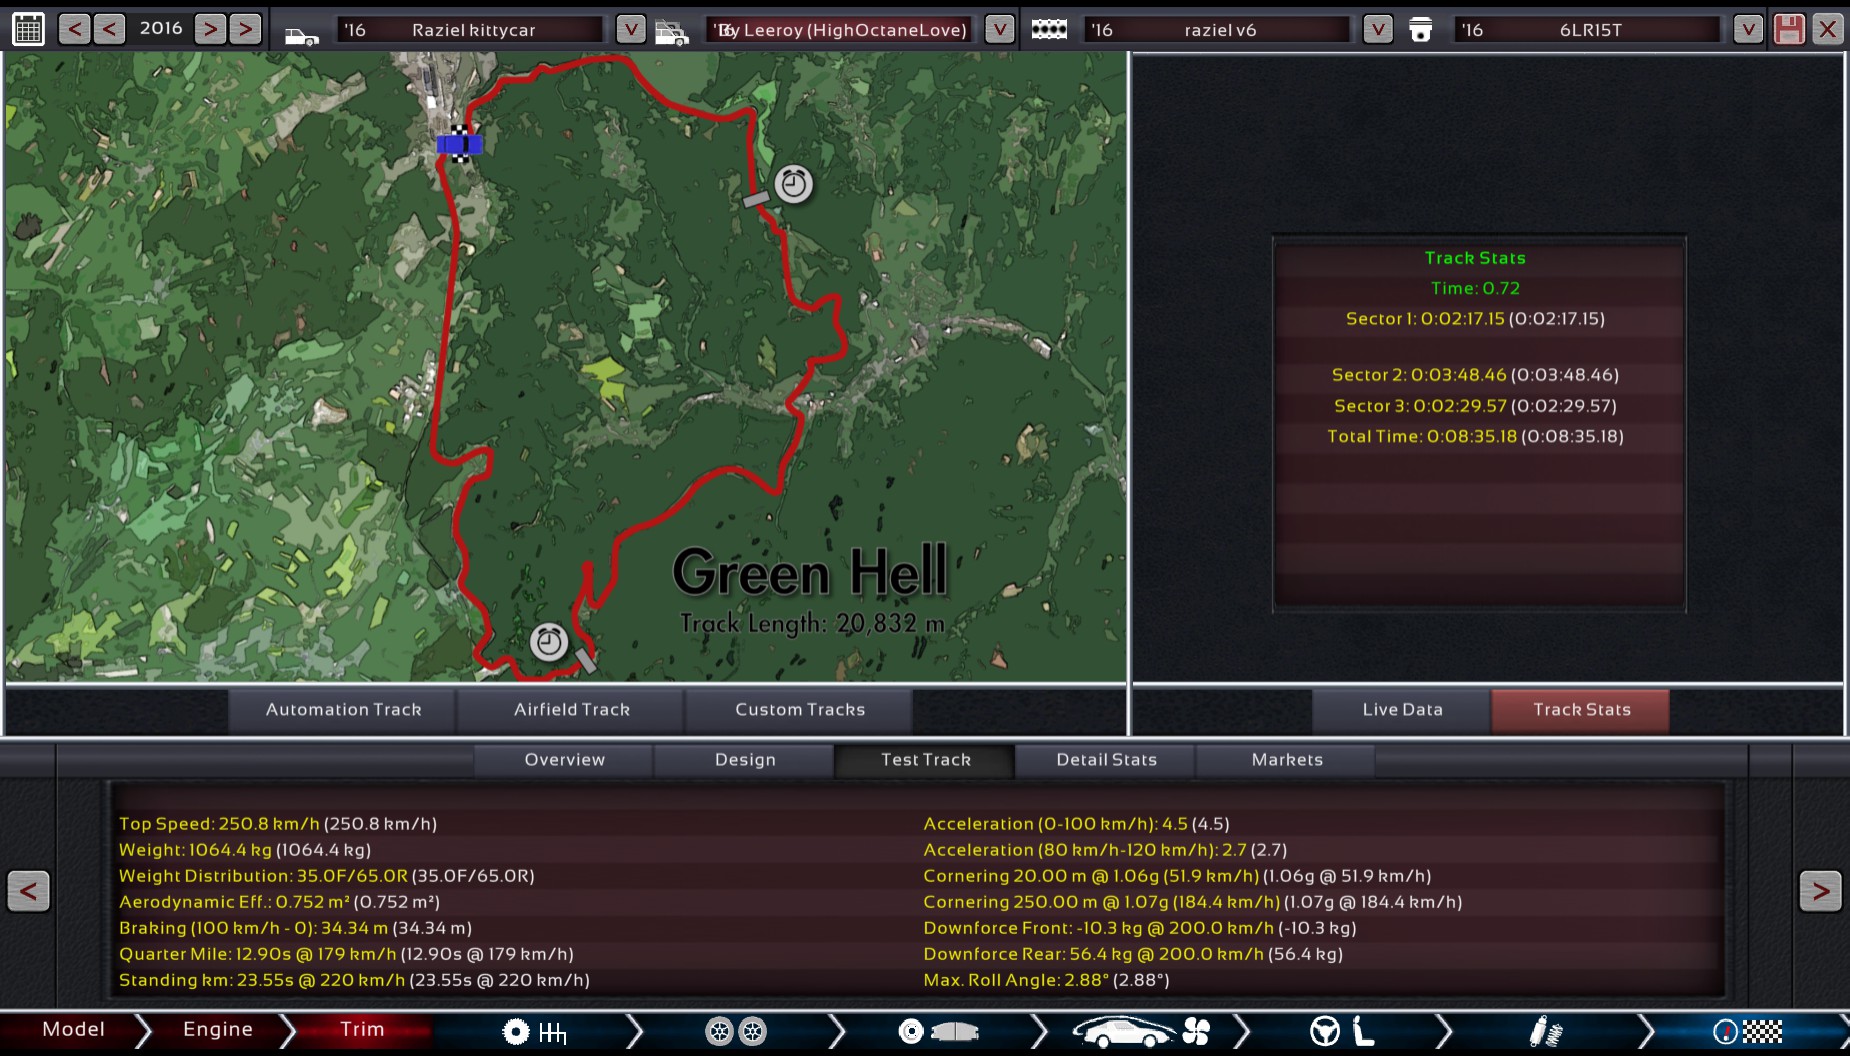Click the Track Length 20,832 m label
Screen dimensions: 1850x1056
(x=812, y=624)
